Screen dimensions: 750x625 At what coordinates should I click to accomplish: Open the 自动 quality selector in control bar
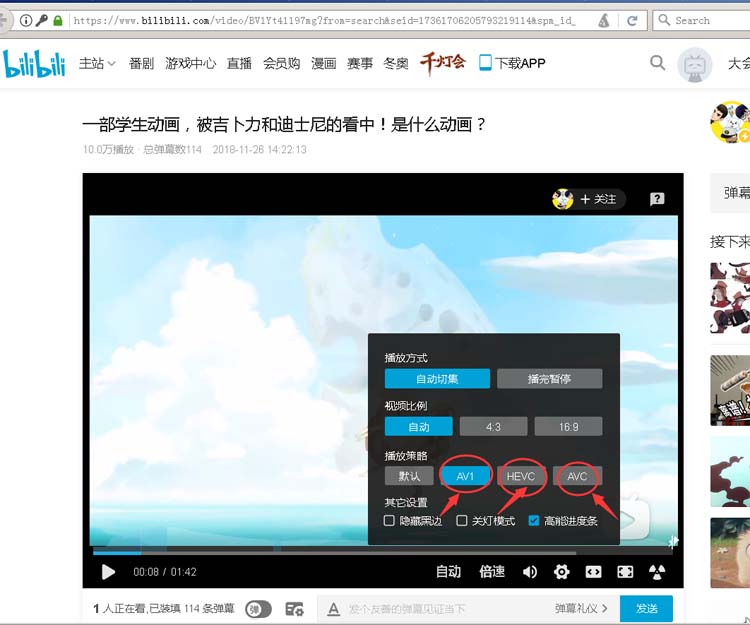click(448, 572)
